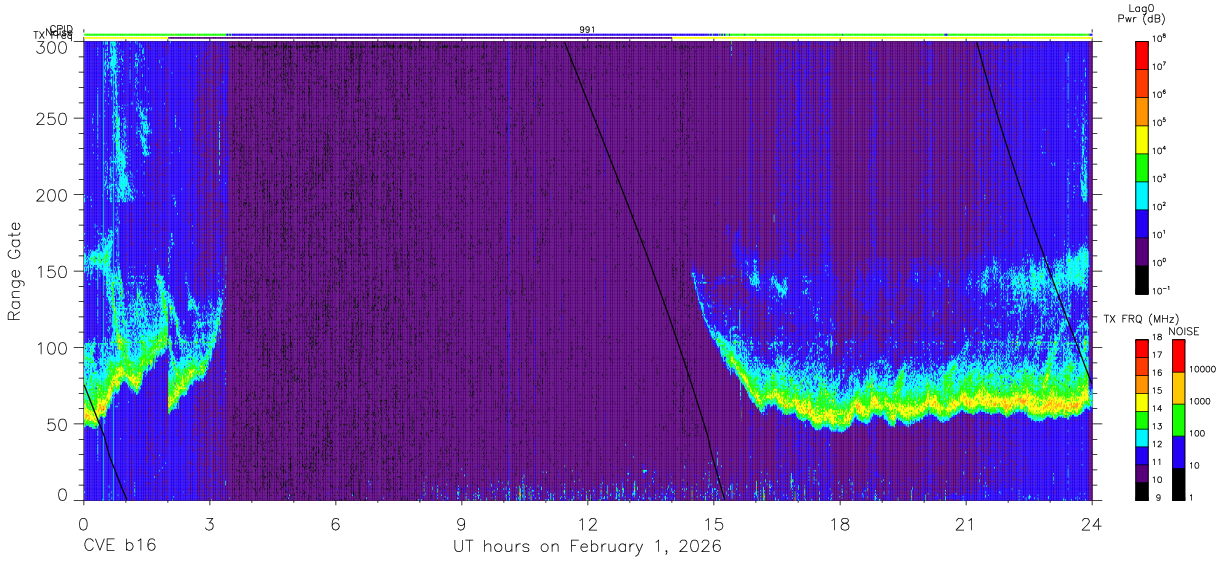Click the x-axis tick label '3'
This screenshot has width=1228, height=567.
point(209,523)
